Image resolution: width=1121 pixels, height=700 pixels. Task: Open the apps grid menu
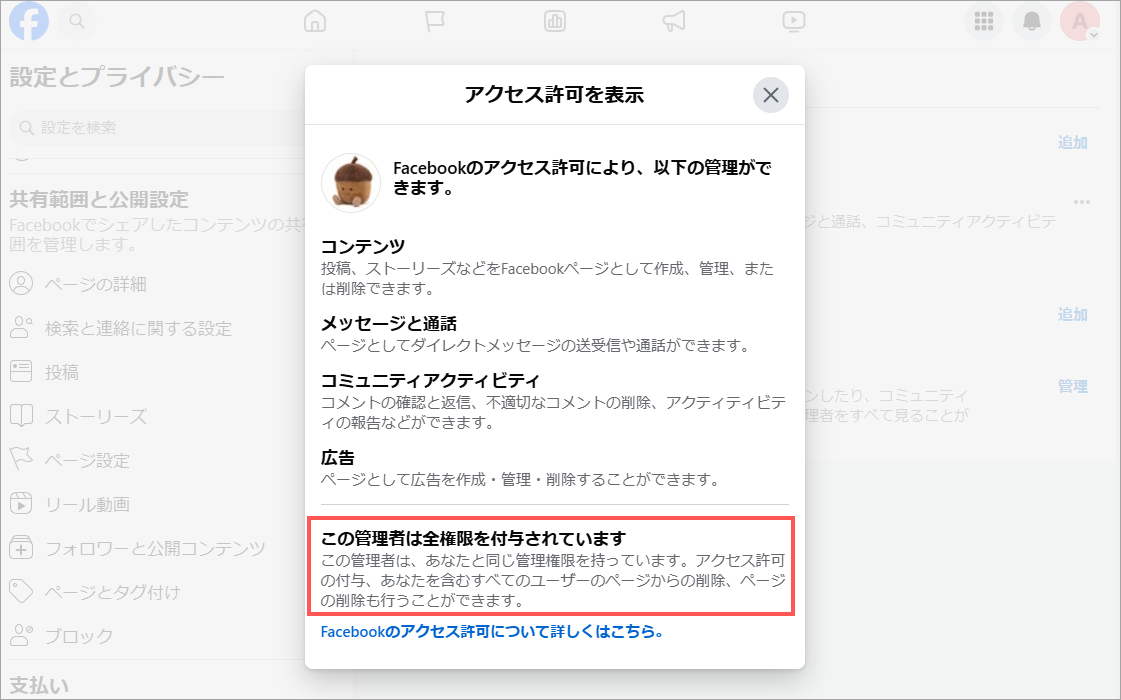pos(984,21)
